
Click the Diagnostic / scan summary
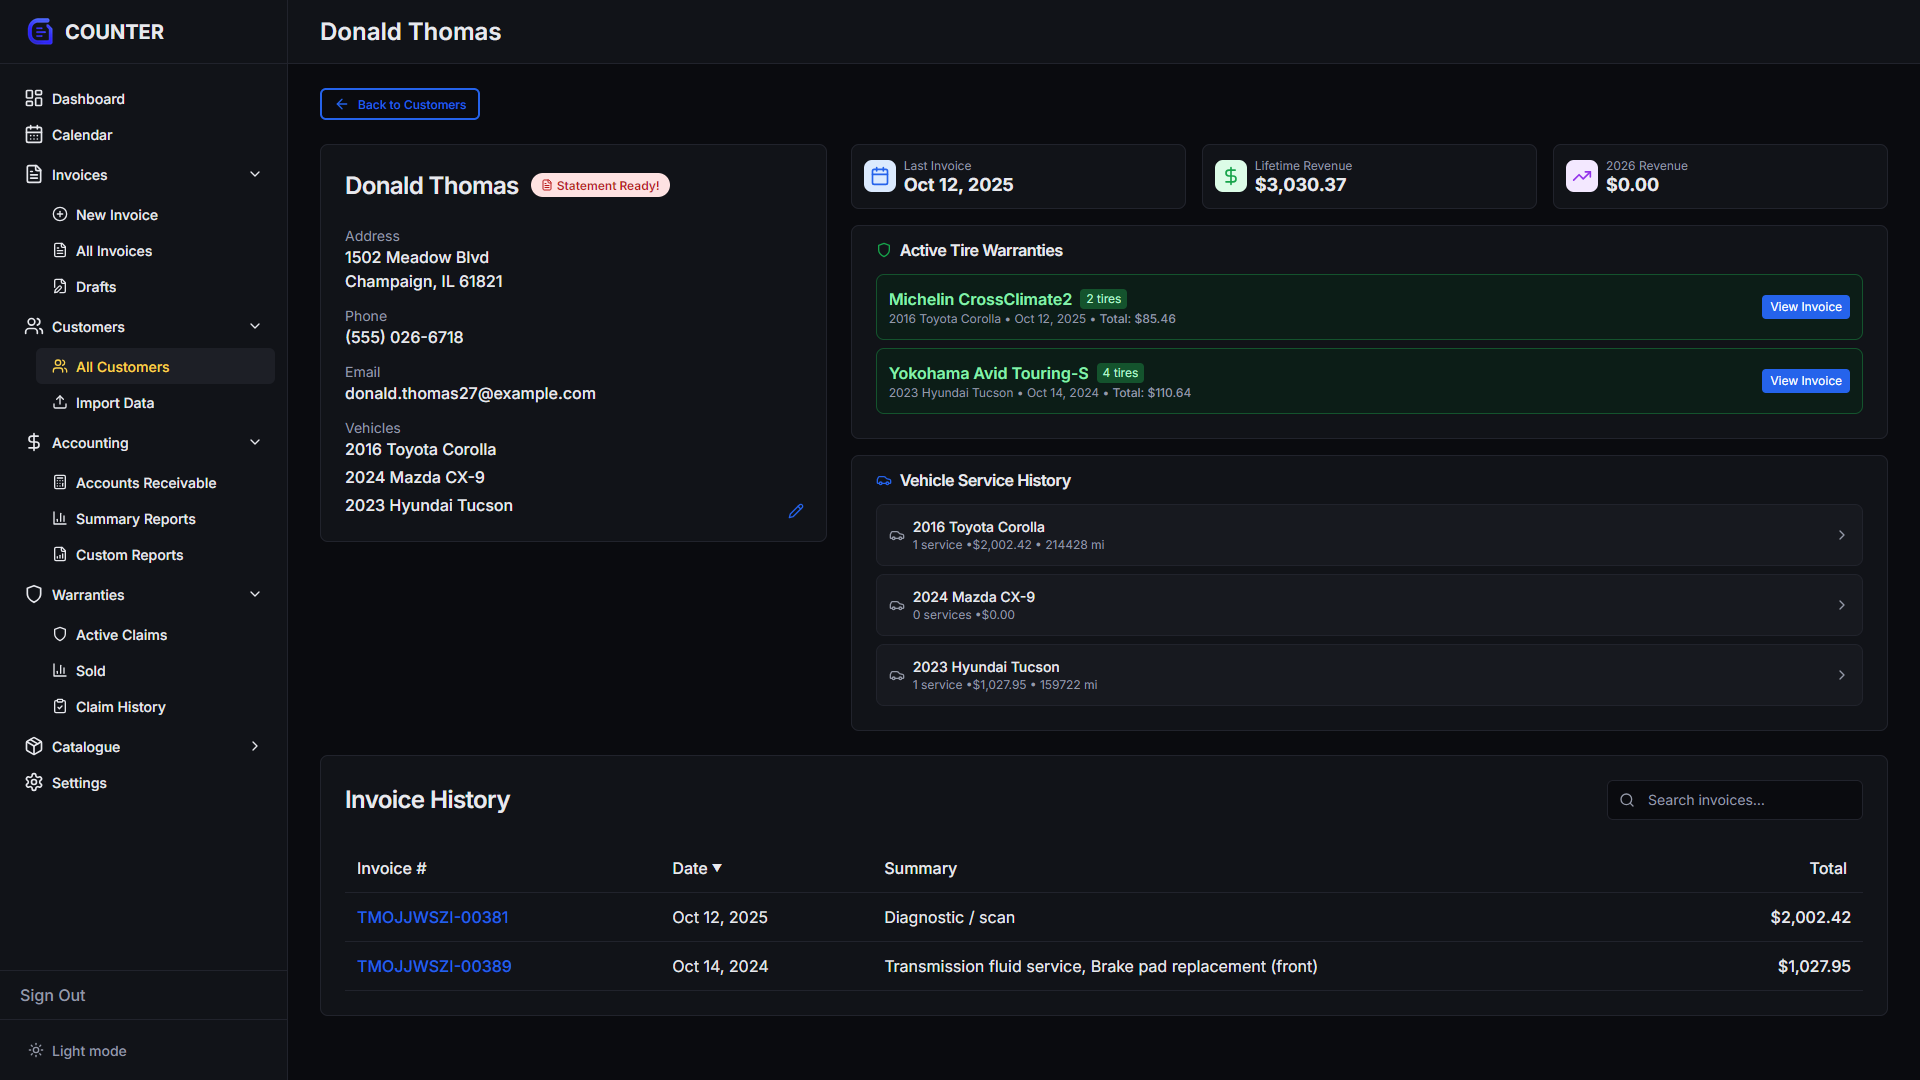[x=949, y=917]
